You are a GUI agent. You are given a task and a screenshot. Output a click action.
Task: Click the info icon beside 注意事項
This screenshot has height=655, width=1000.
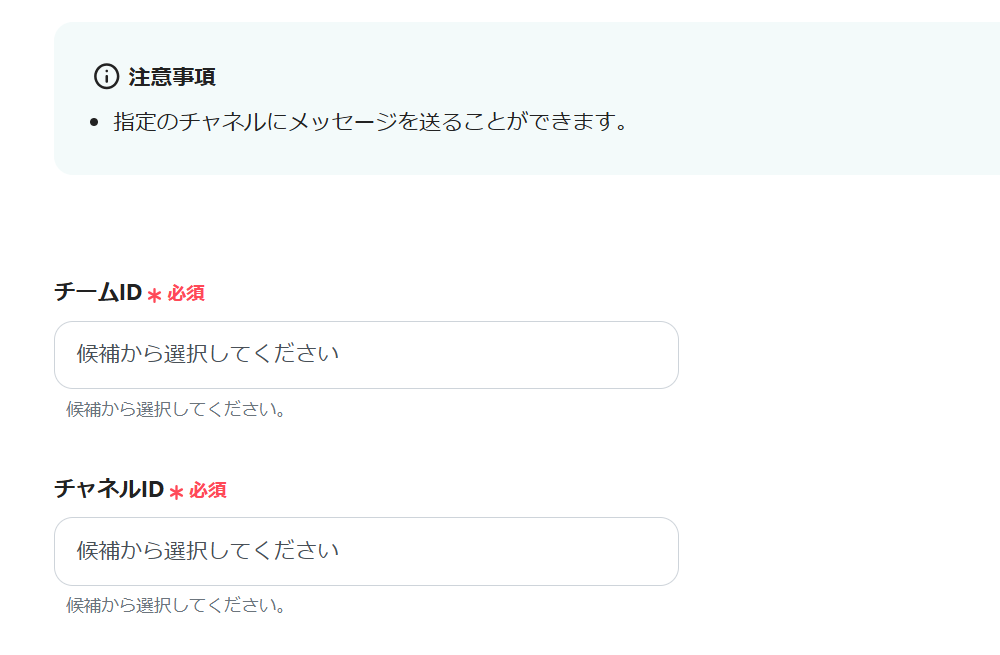point(106,77)
